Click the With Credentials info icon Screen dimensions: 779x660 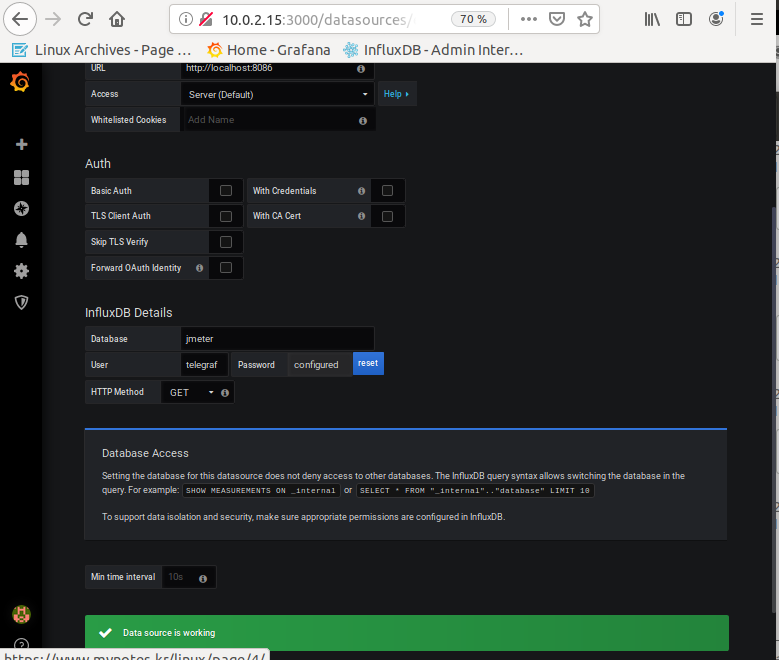(362, 191)
